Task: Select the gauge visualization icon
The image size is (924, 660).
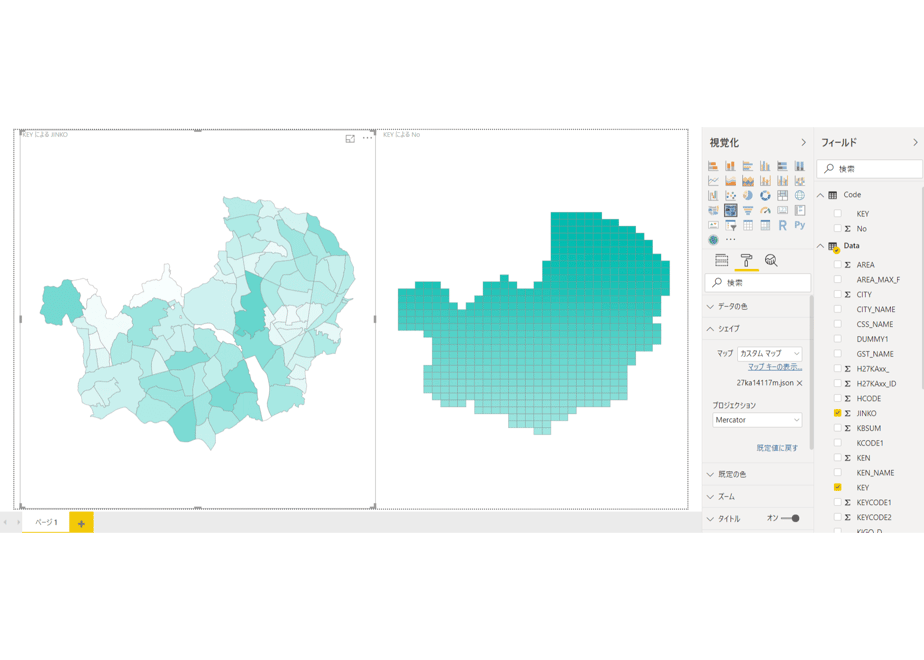Action: tap(765, 210)
